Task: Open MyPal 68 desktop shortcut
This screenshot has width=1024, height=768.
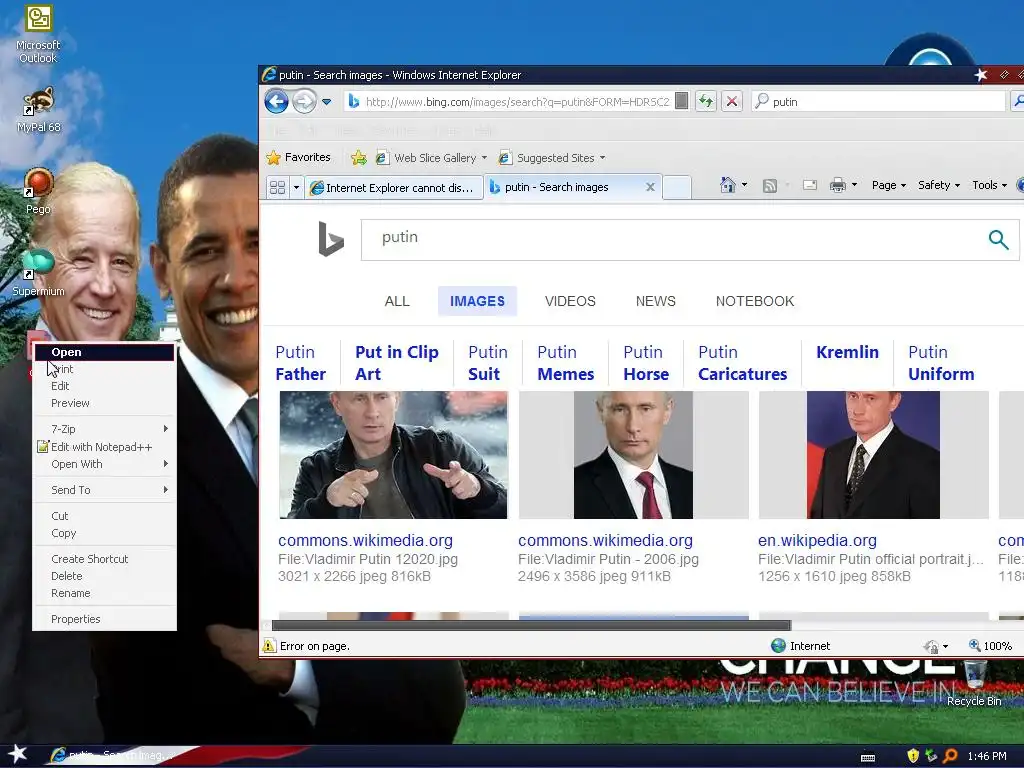Action: pyautogui.click(x=38, y=110)
